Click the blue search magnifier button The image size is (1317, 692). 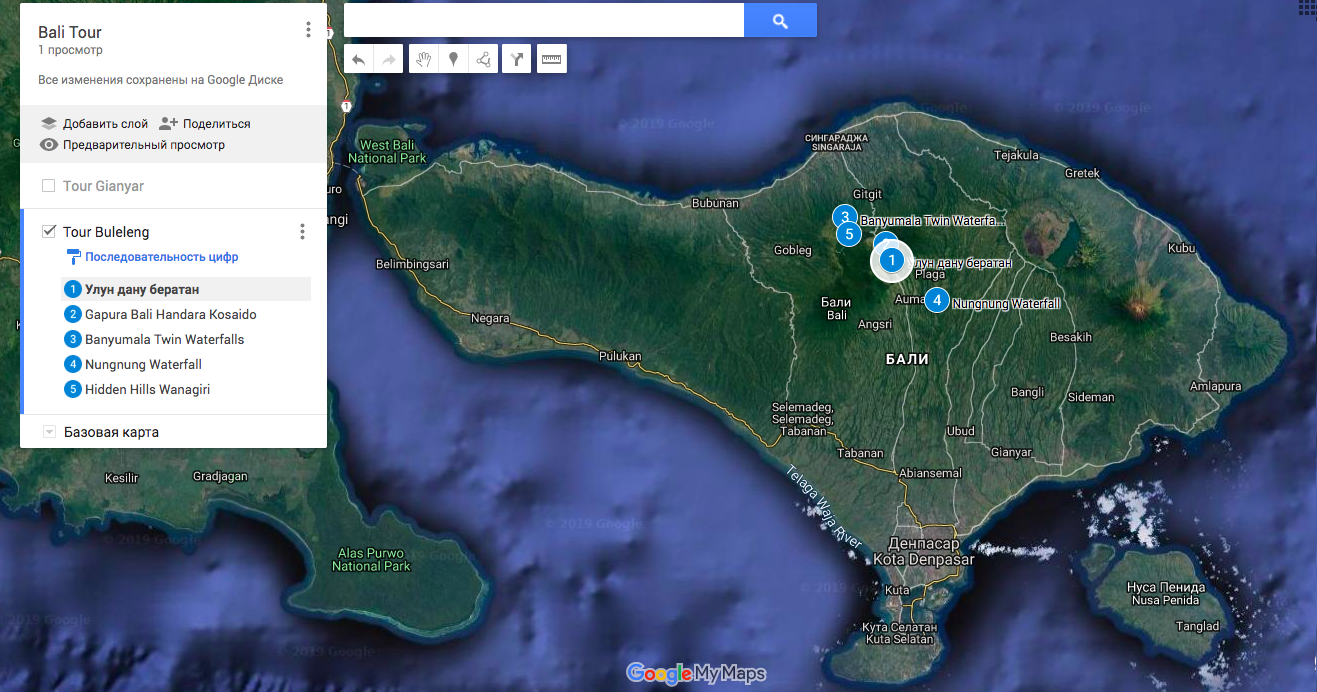[780, 21]
